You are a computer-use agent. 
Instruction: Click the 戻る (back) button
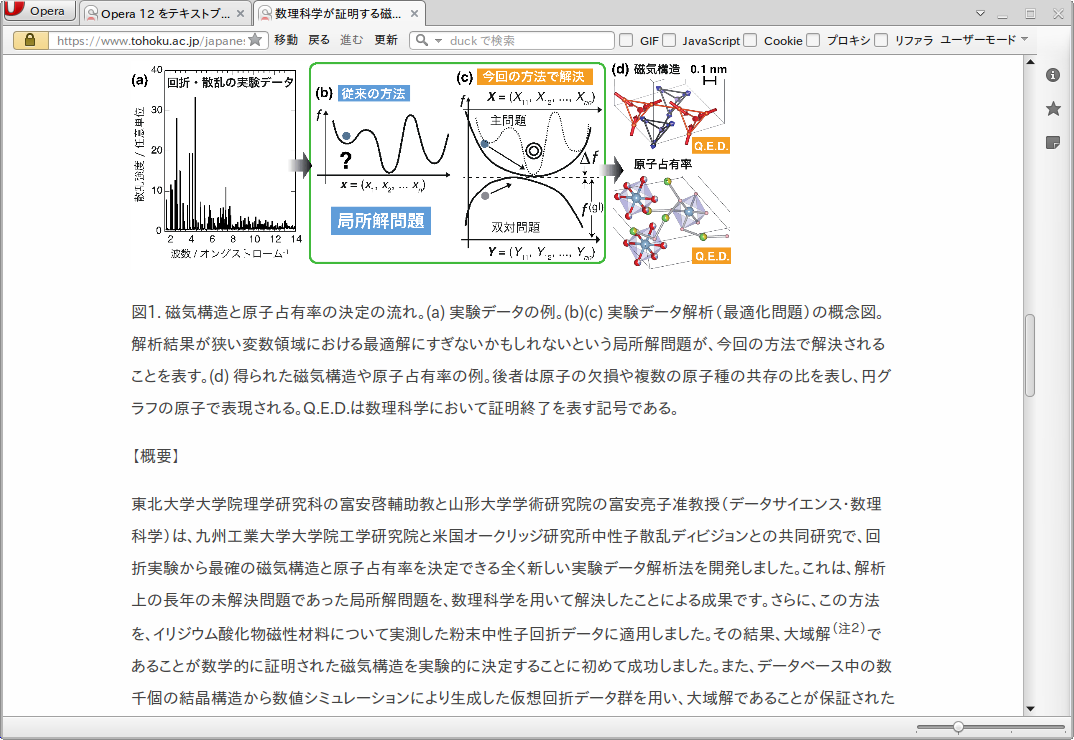[318, 40]
